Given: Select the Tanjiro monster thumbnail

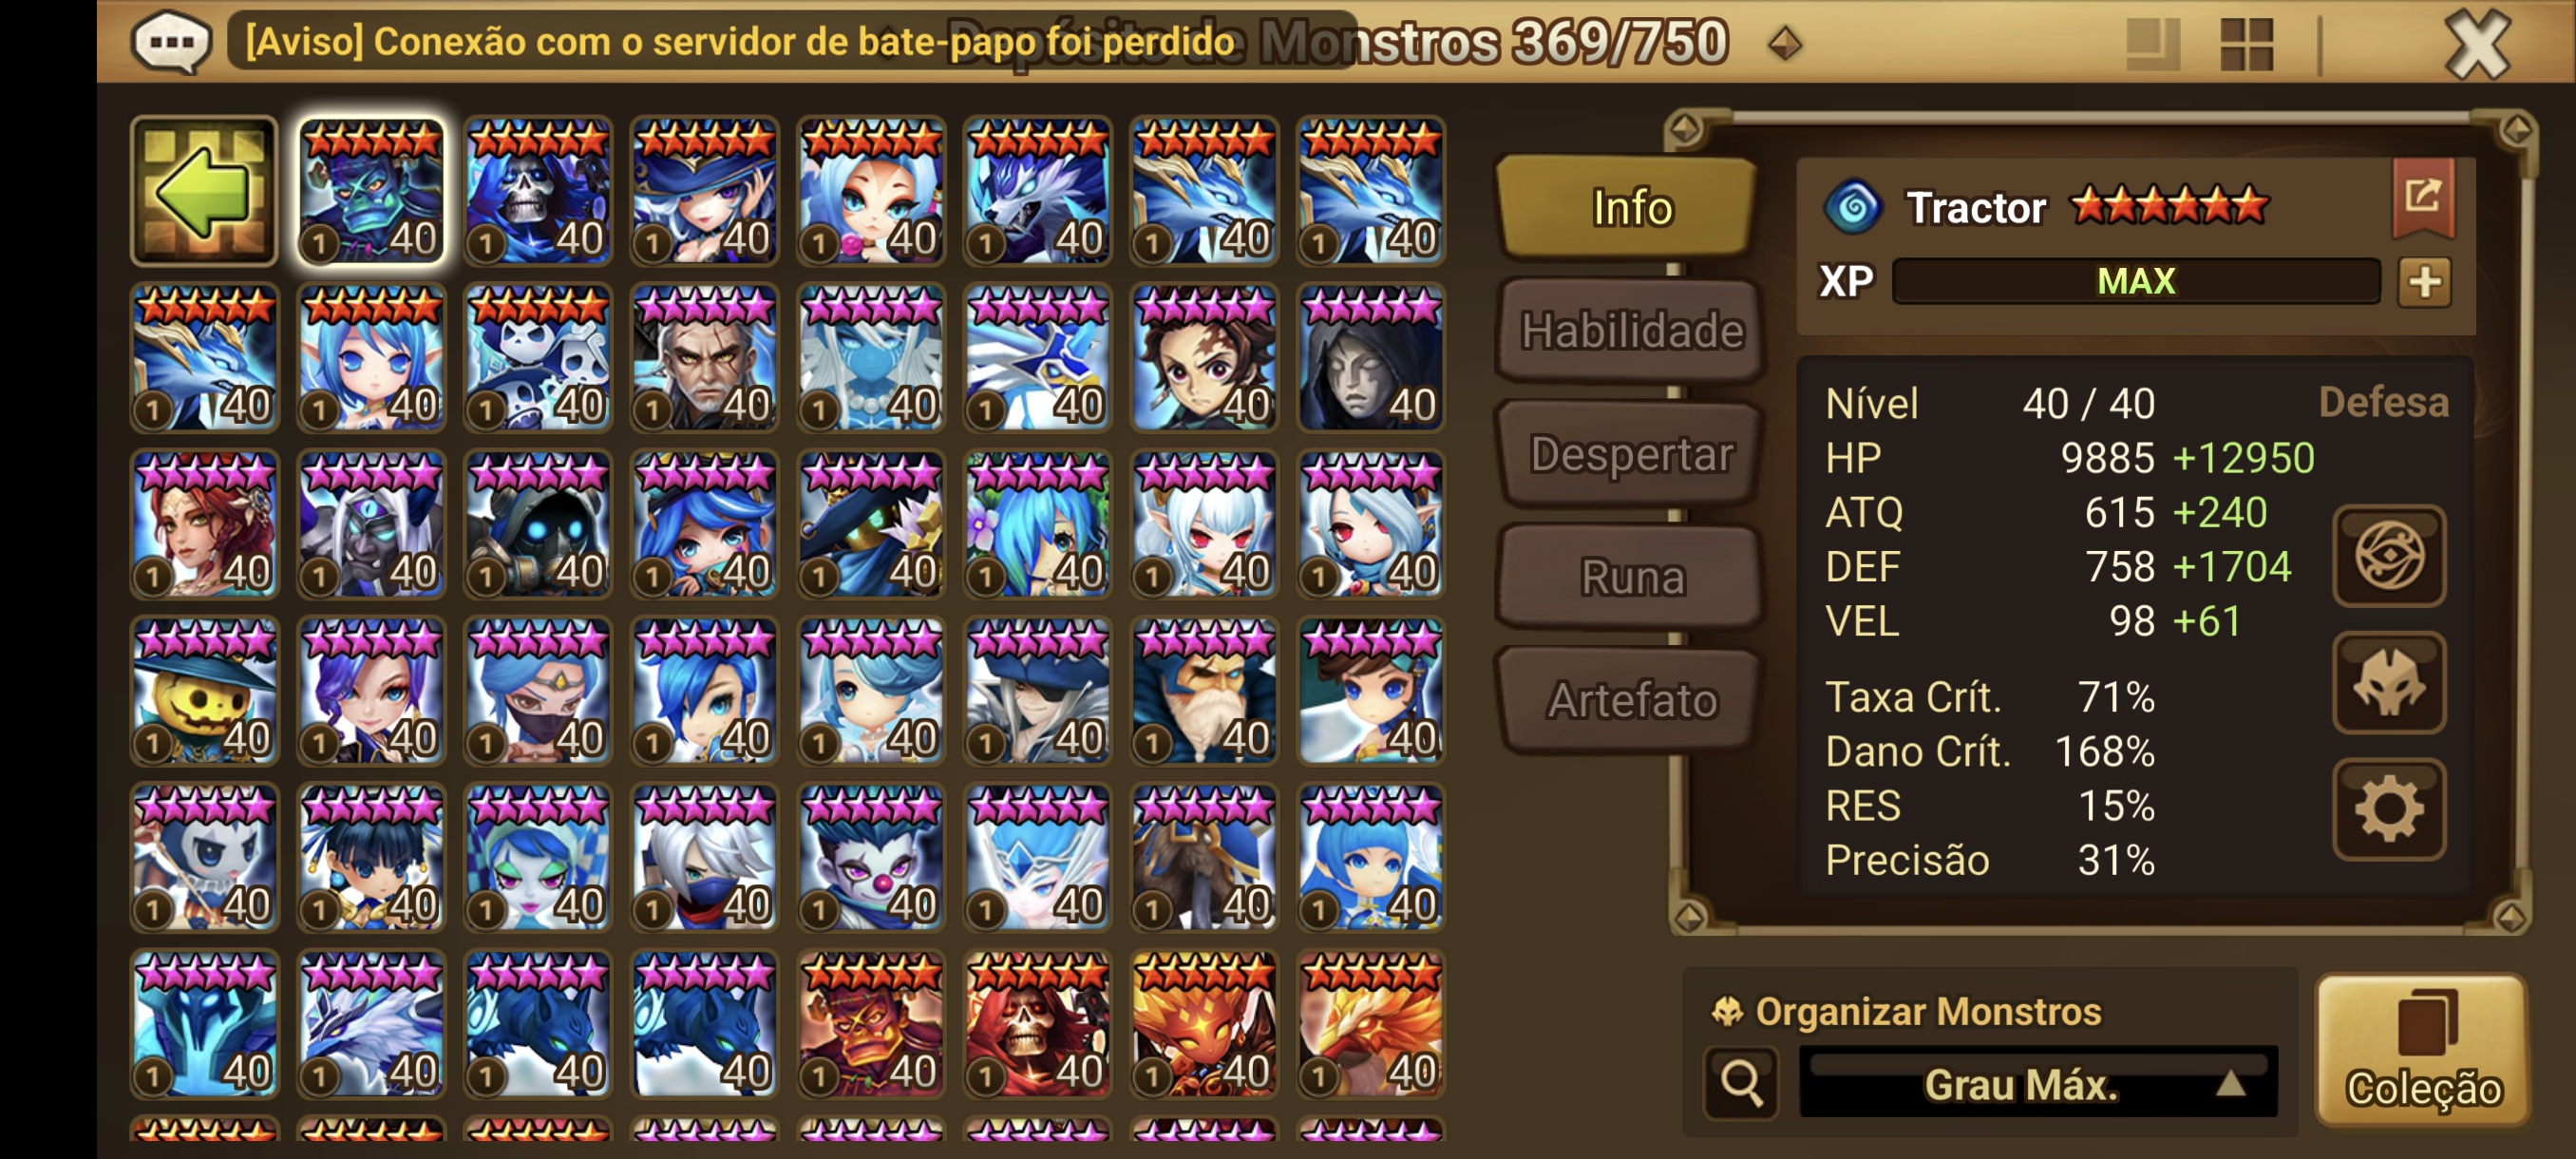Looking at the screenshot, I should coord(1204,358).
